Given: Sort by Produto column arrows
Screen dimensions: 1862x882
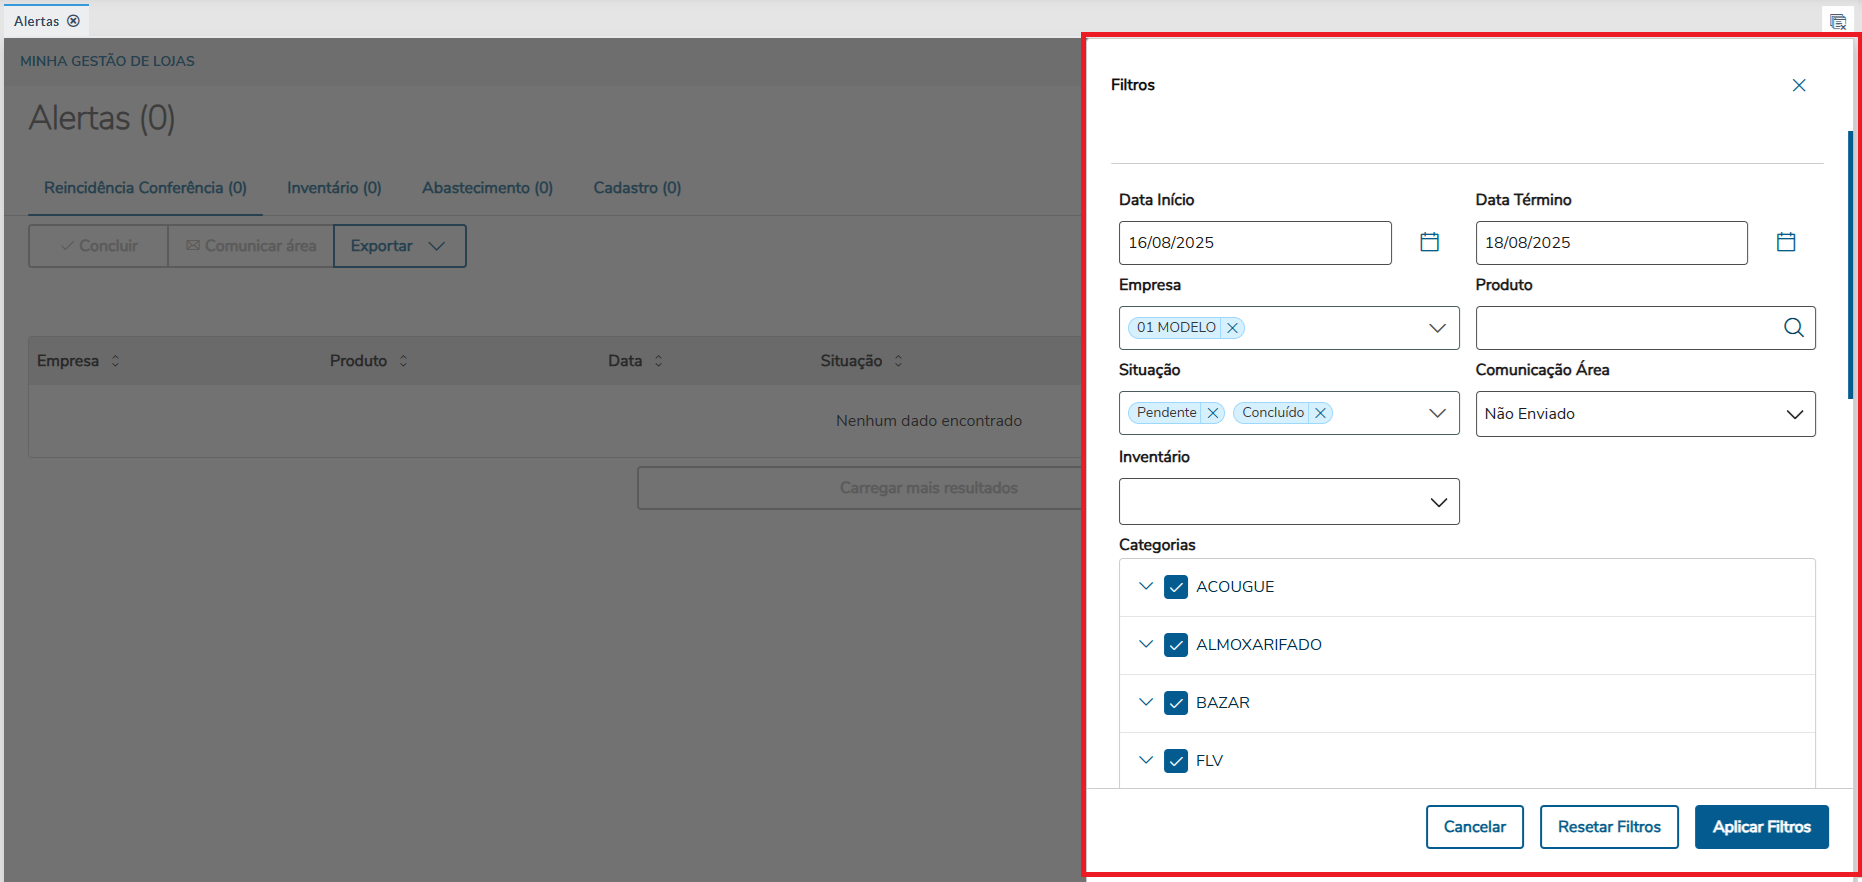Looking at the screenshot, I should pyautogui.click(x=404, y=361).
